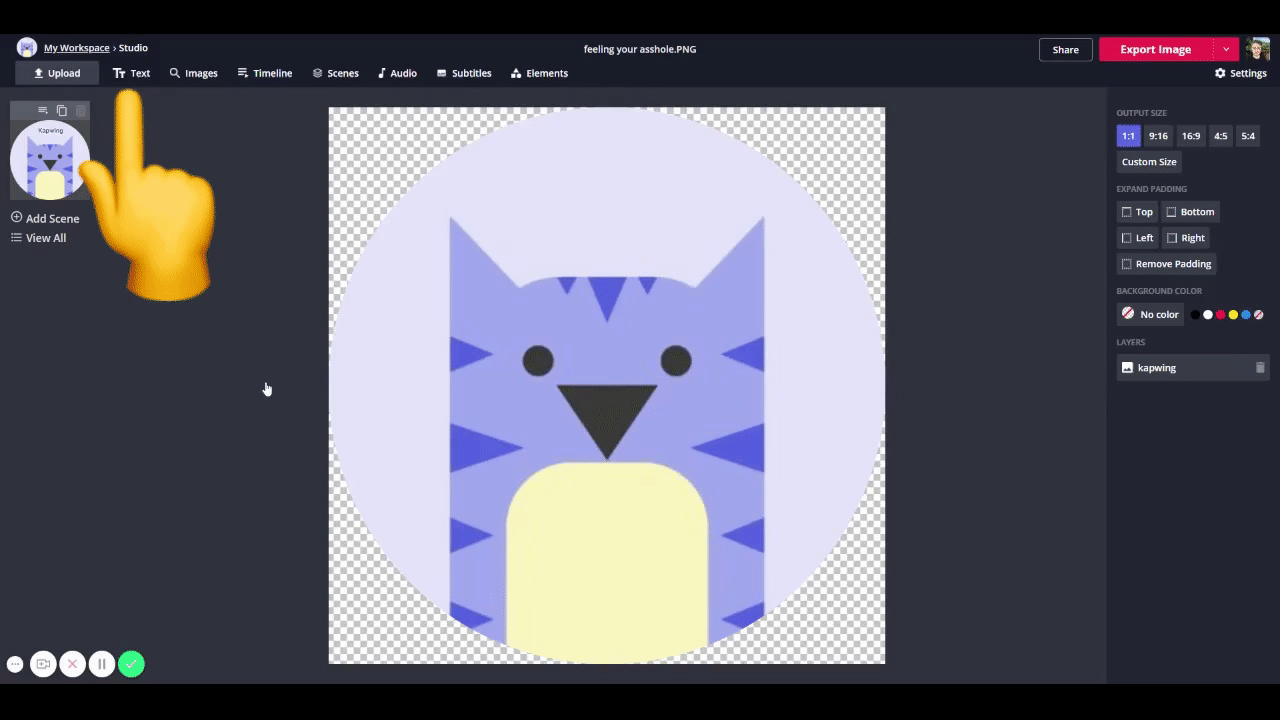Follow the My Workspace link
Image resolution: width=1280 pixels, height=720 pixels.
pyautogui.click(x=76, y=48)
